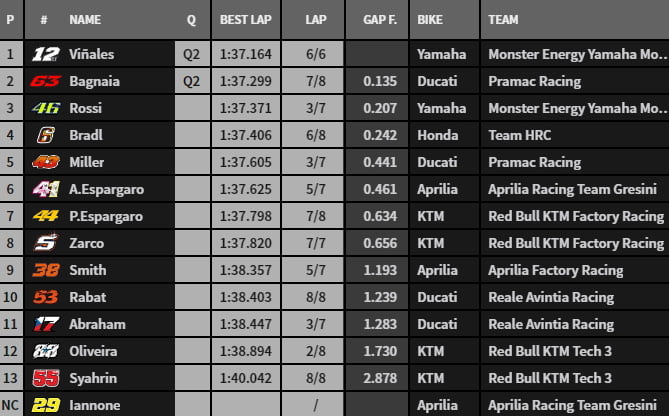Click Bagnaia's red 63 number icon

[x=45, y=81]
